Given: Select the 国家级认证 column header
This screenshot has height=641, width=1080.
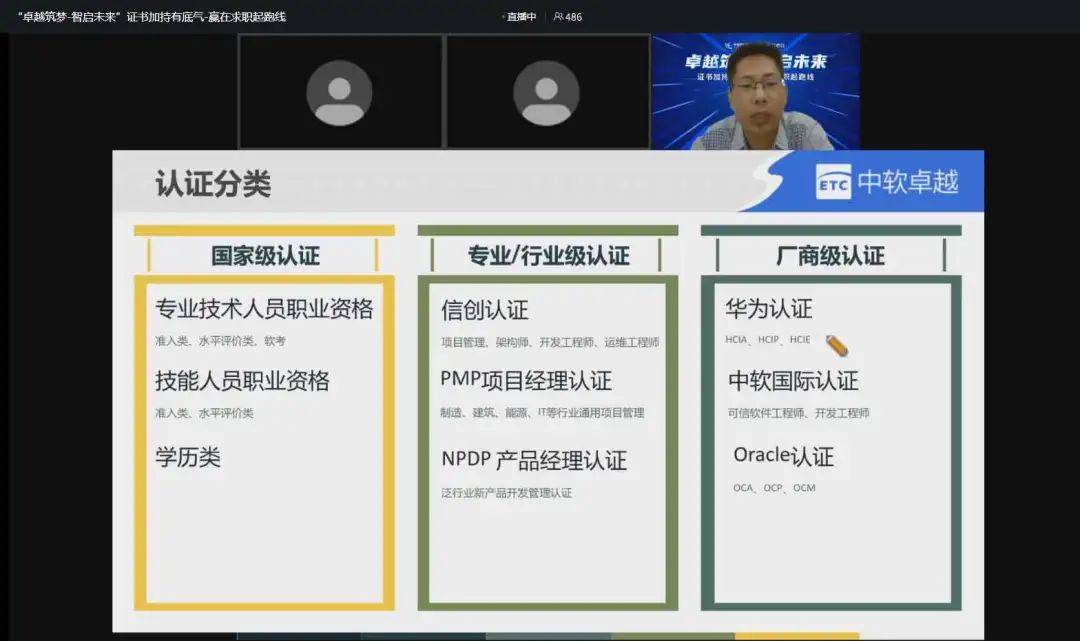Looking at the screenshot, I should [x=265, y=256].
